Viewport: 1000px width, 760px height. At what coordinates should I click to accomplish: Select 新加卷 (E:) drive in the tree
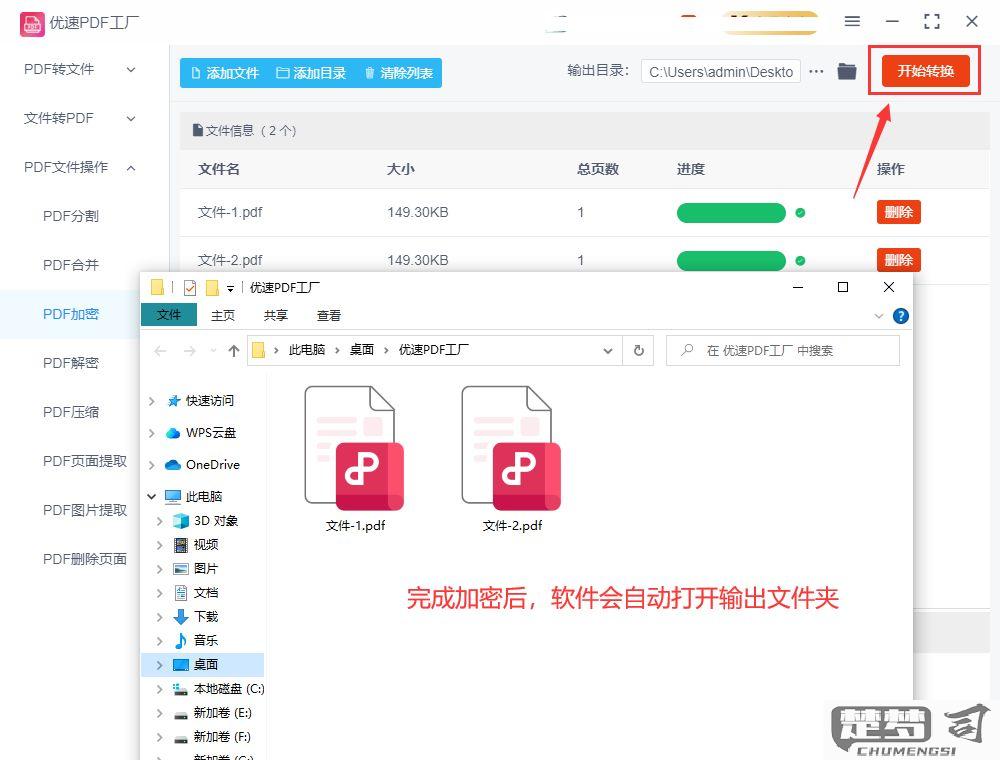(222, 713)
